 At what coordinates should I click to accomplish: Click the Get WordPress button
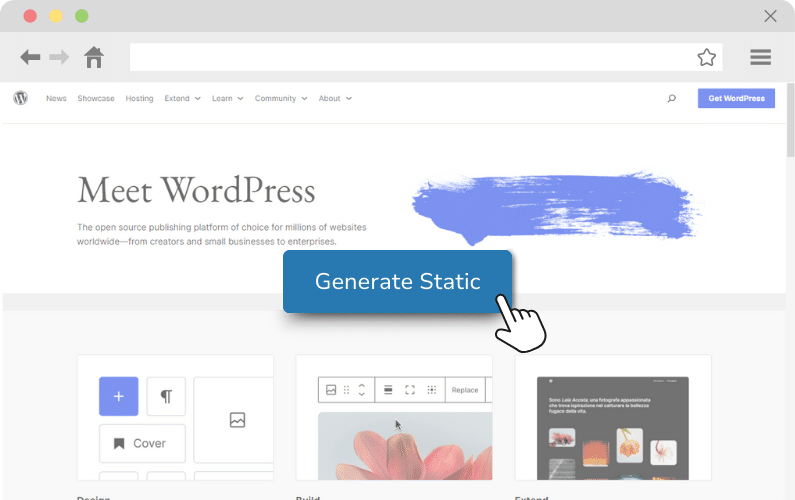point(736,98)
